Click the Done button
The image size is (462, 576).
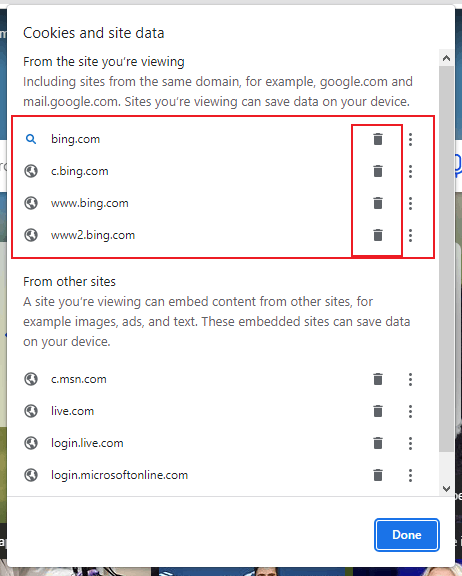pos(407,534)
